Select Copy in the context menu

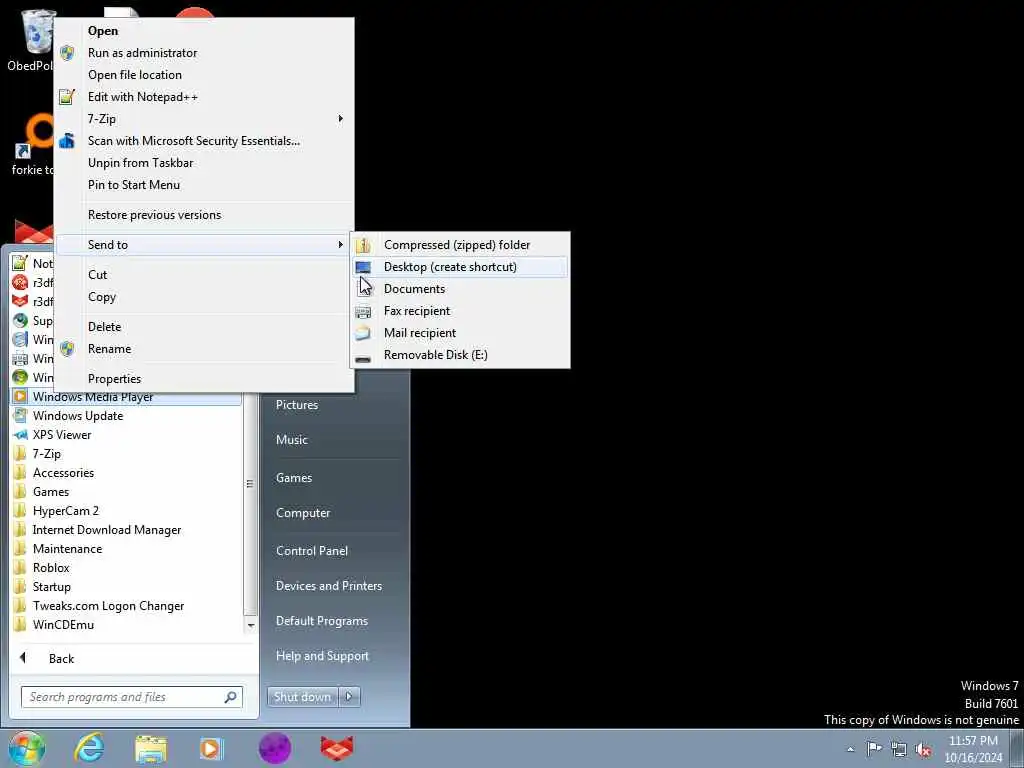click(x=204, y=297)
